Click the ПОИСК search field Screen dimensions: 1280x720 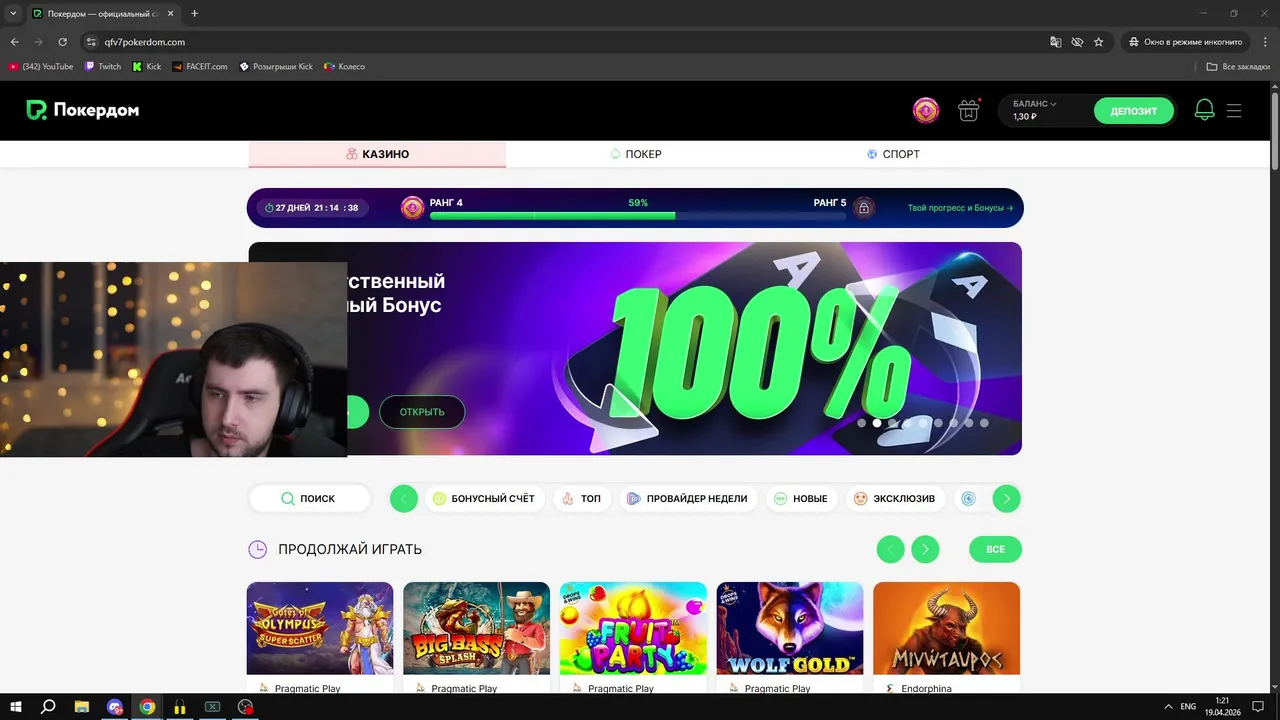point(309,498)
